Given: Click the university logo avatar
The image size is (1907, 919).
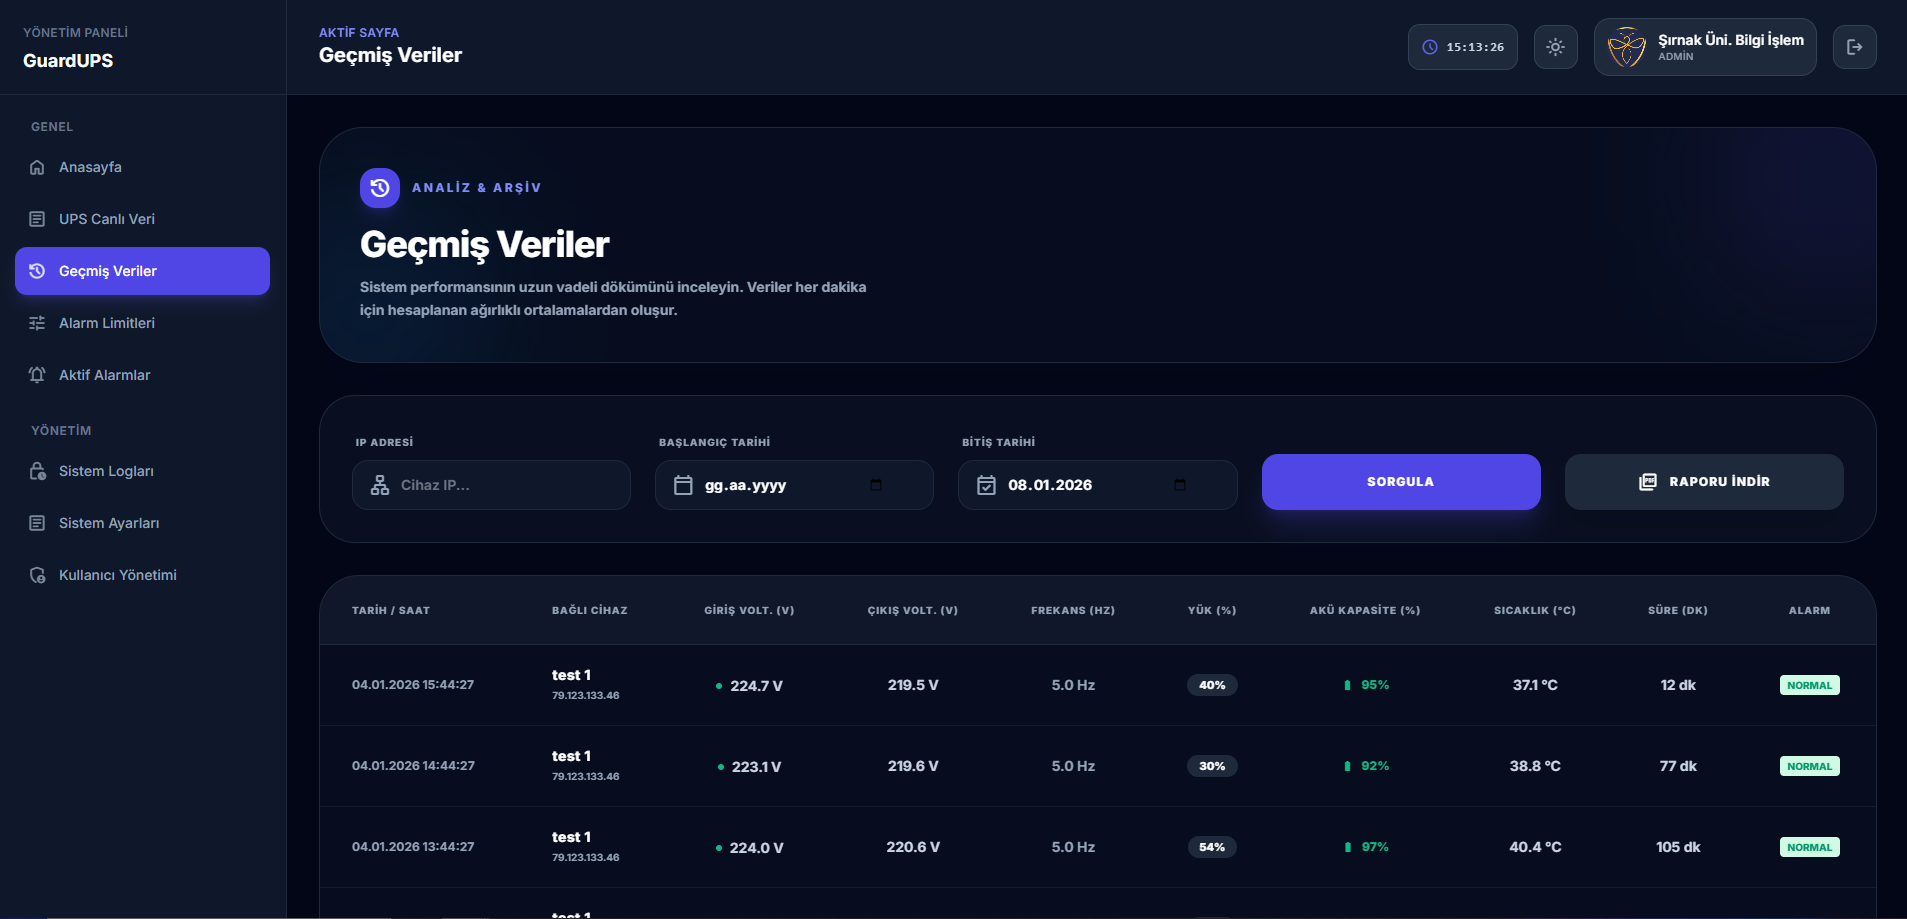Looking at the screenshot, I should (1626, 47).
